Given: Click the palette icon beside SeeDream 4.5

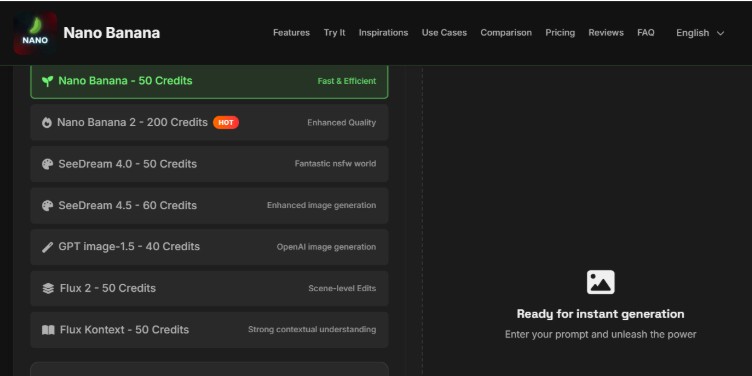Looking at the screenshot, I should pos(47,206).
